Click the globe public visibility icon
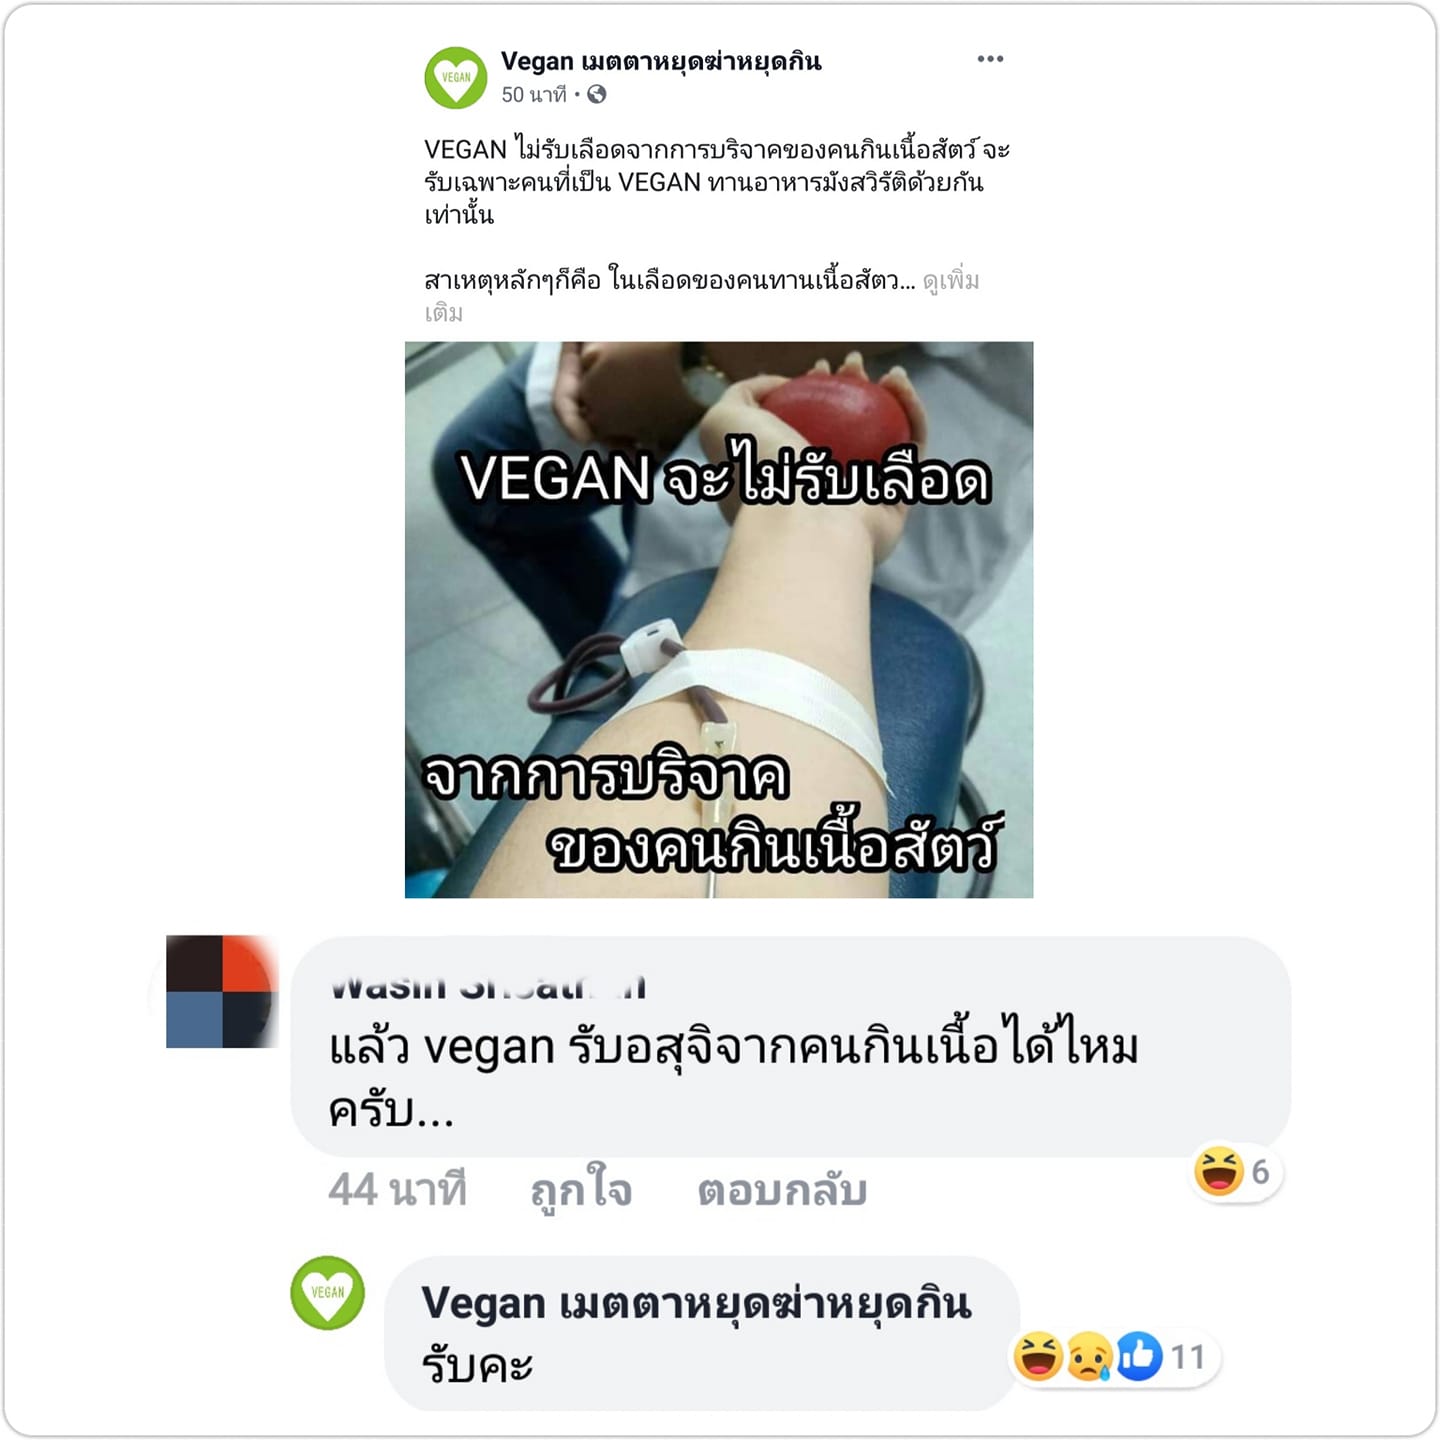The height and width of the screenshot is (1440, 1440). click(597, 94)
